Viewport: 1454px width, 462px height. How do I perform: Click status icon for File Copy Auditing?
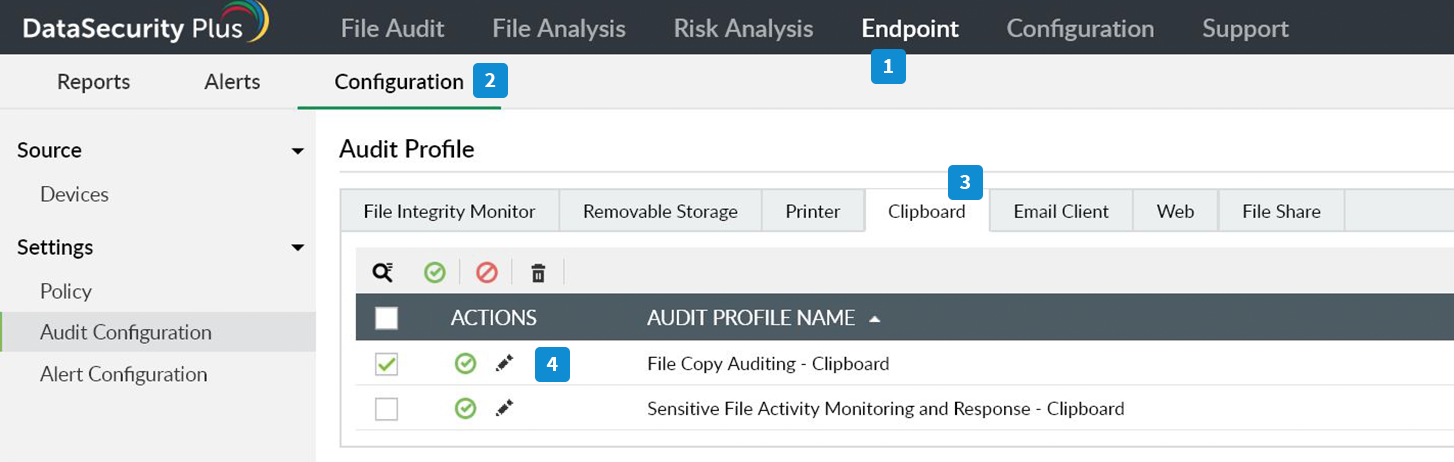click(465, 364)
